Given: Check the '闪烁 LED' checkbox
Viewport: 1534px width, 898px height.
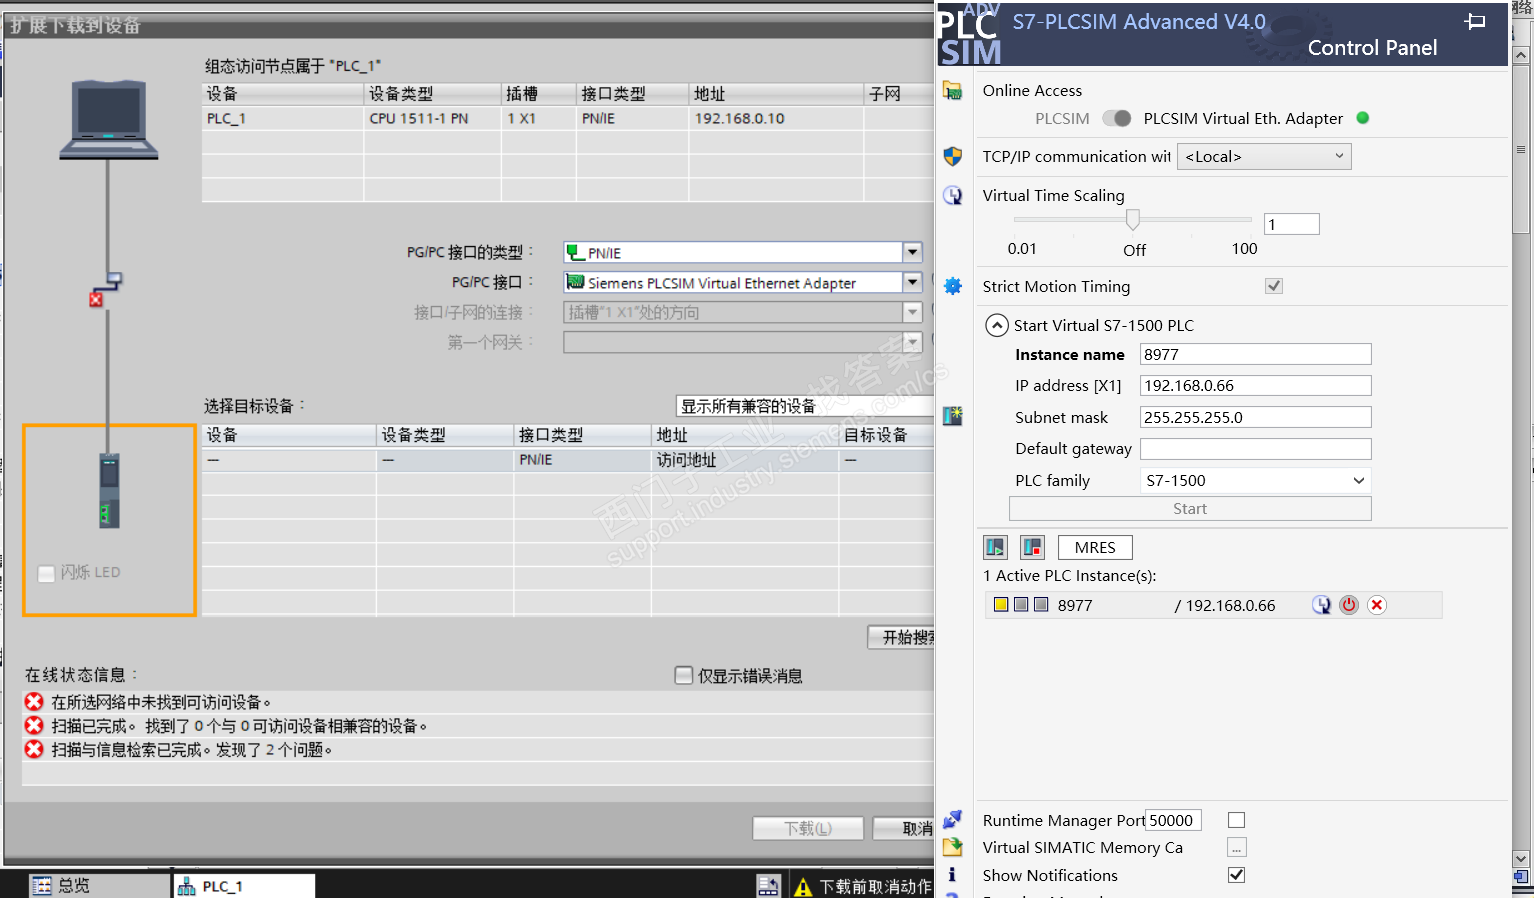Looking at the screenshot, I should point(46,573).
